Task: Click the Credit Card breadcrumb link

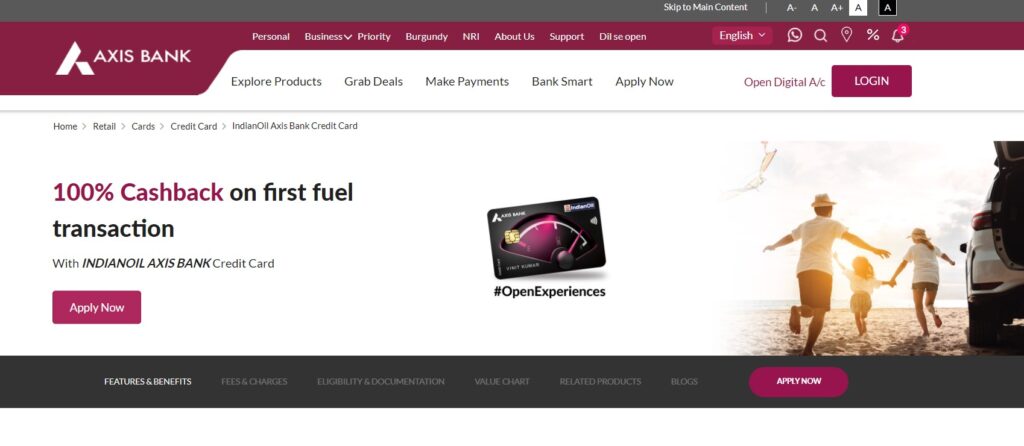Action: (x=193, y=127)
